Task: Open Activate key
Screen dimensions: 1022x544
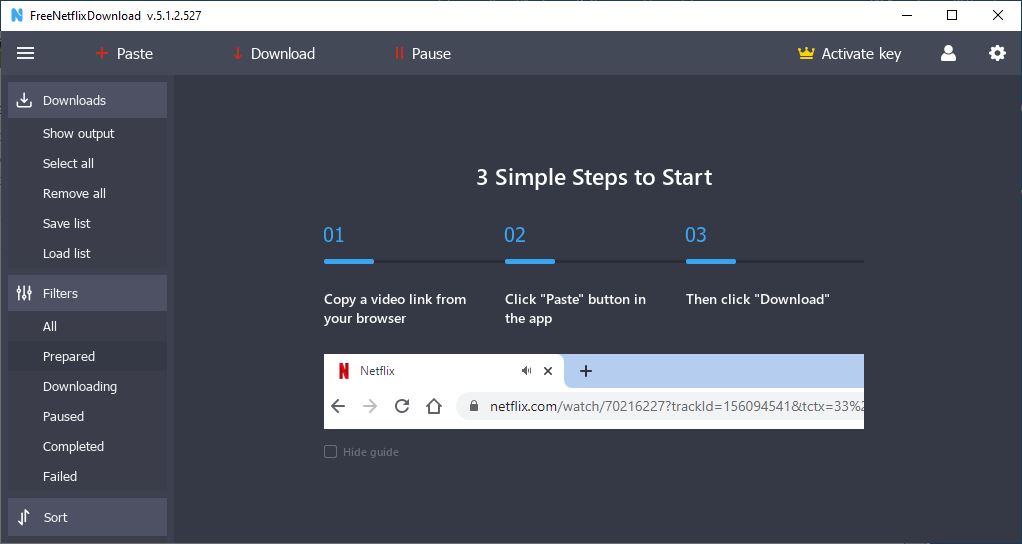Action: pos(849,53)
